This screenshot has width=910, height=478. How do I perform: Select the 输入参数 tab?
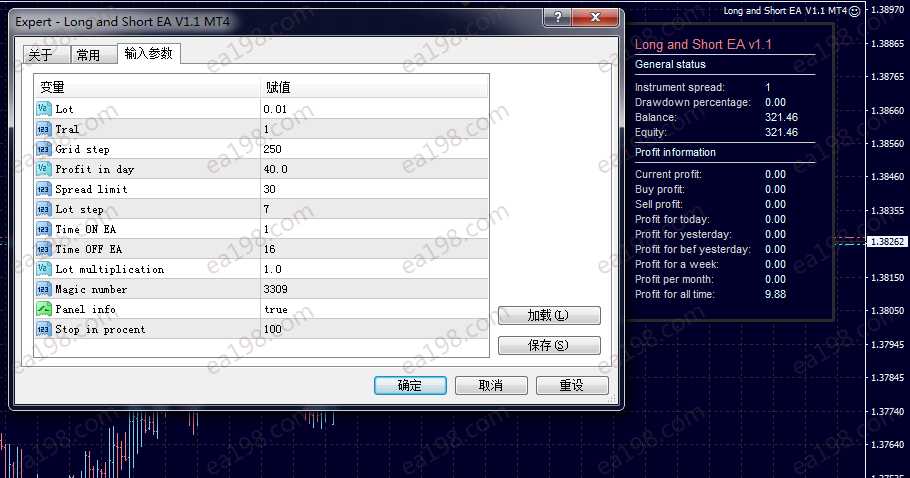click(149, 53)
